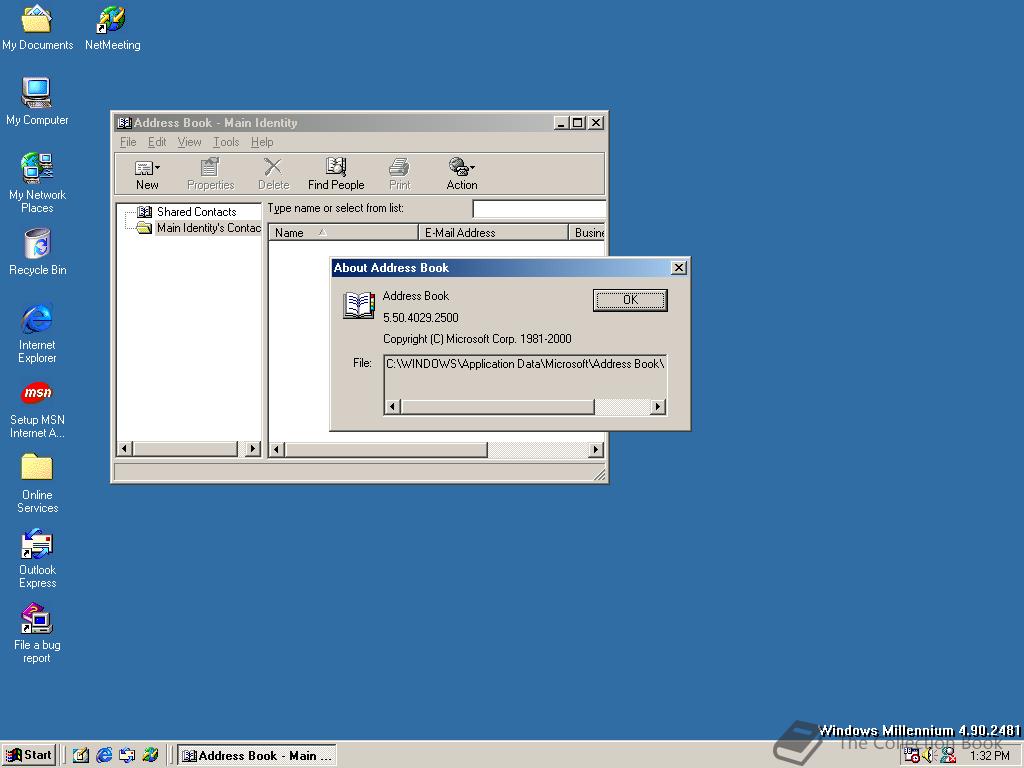Click left arrow of contact list scrollbar
The image size is (1024, 768).
point(277,449)
